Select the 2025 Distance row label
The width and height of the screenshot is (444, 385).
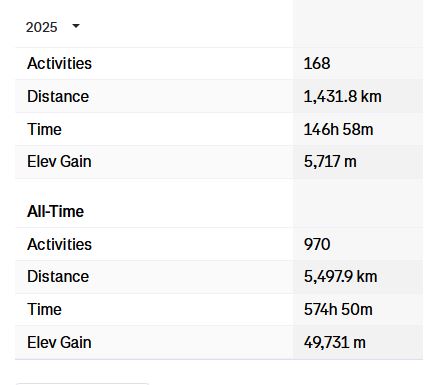coord(58,96)
